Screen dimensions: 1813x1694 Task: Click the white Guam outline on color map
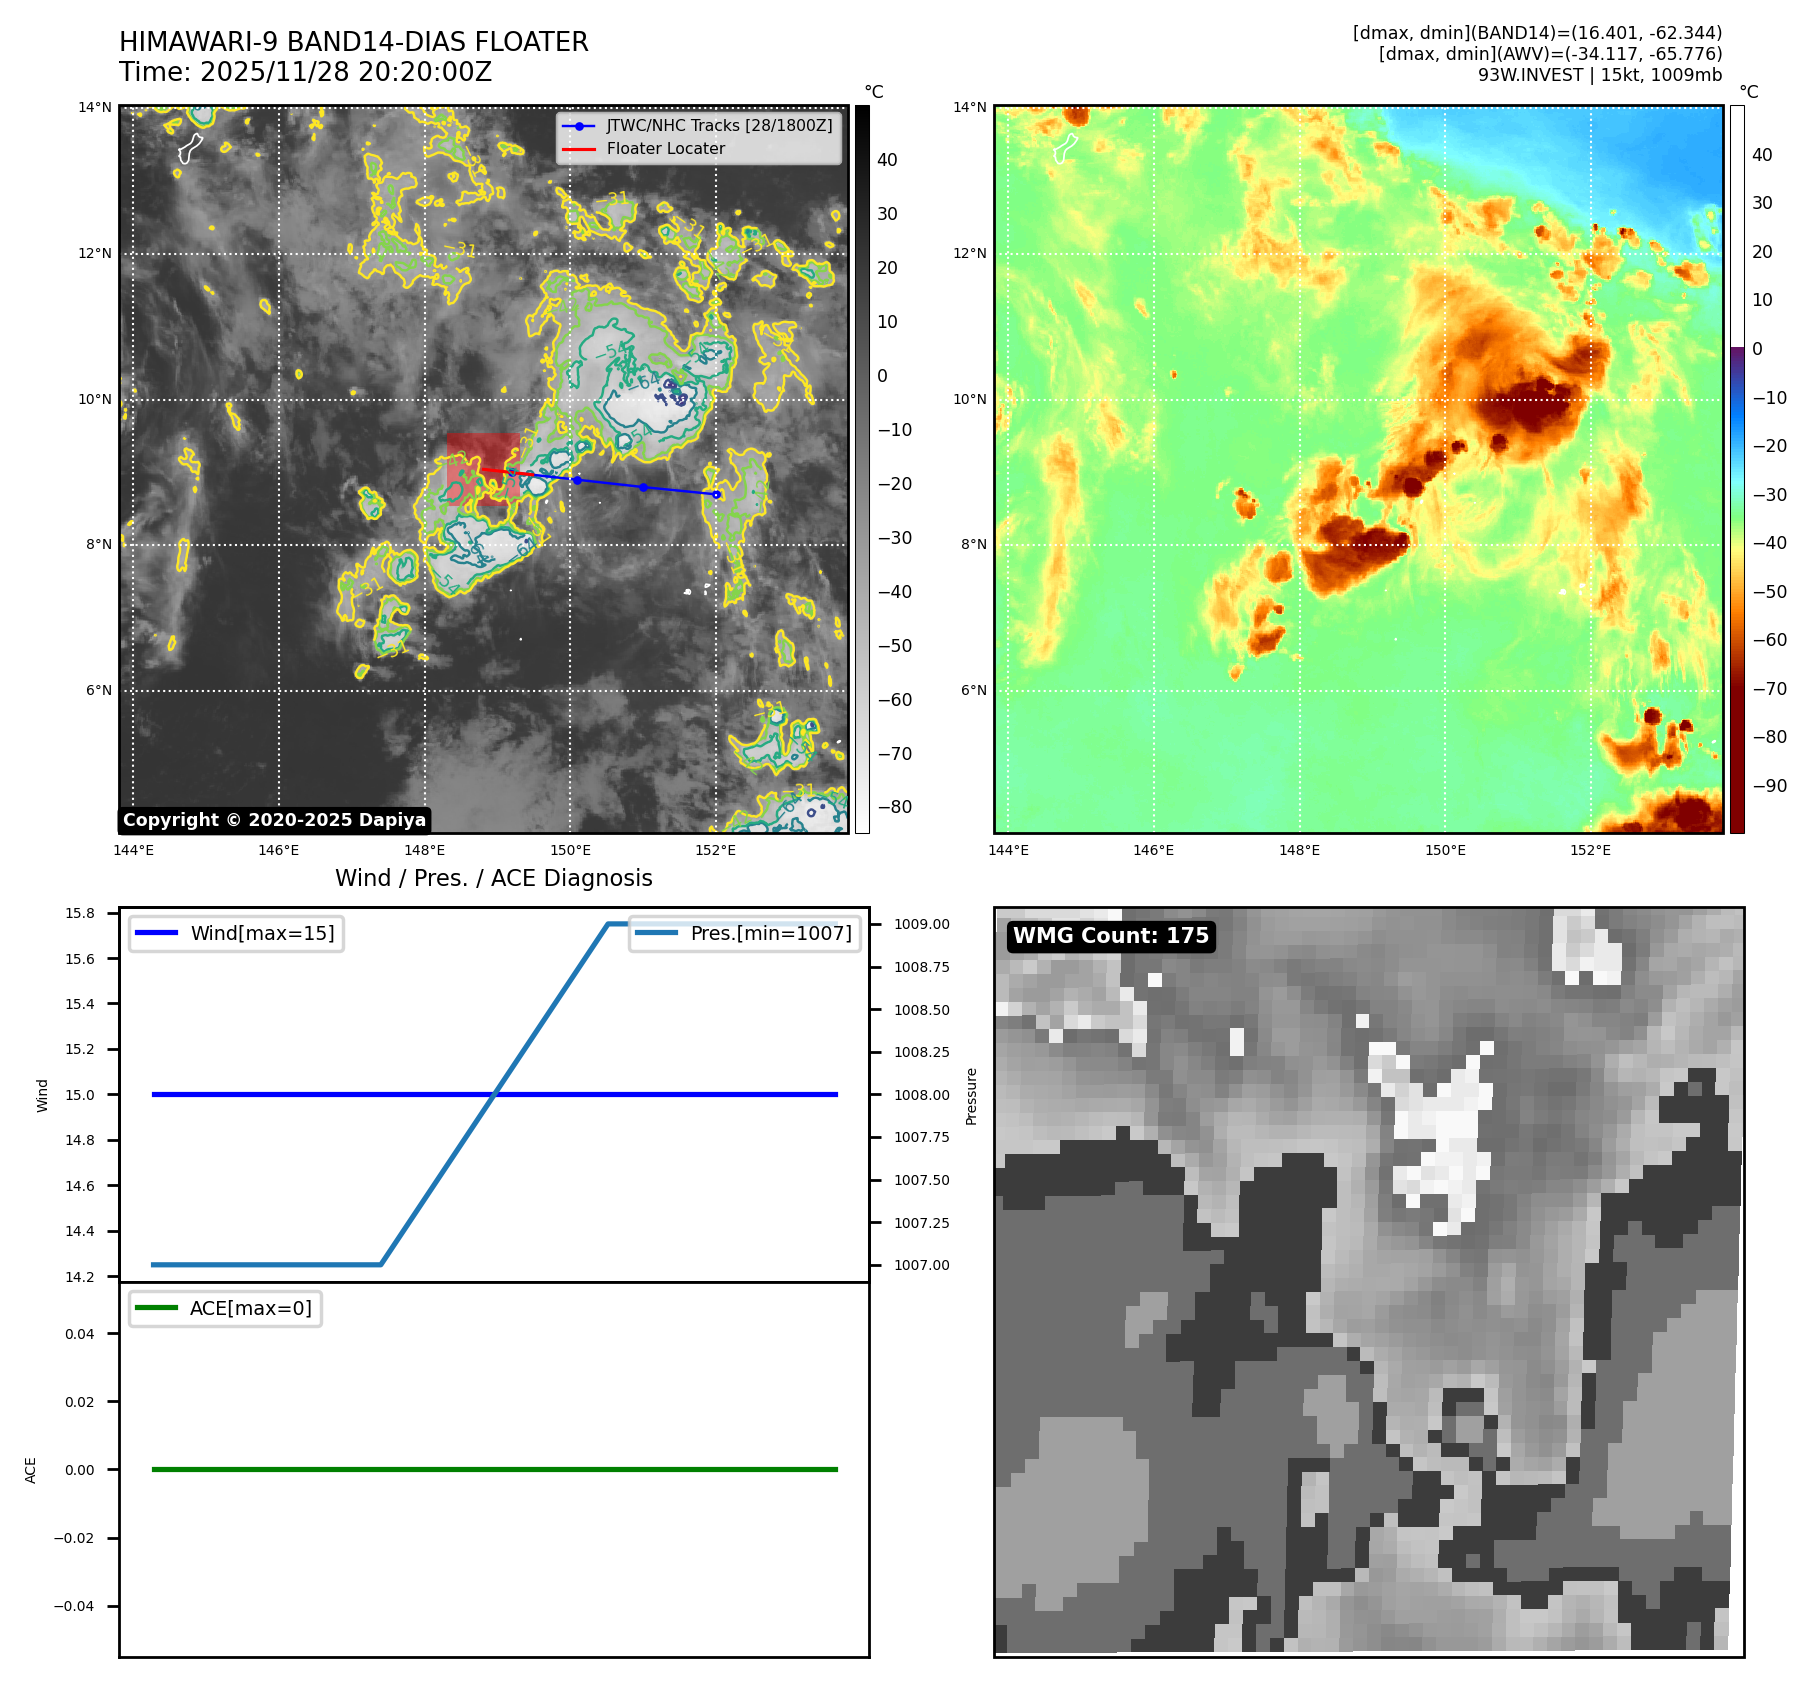(1065, 148)
